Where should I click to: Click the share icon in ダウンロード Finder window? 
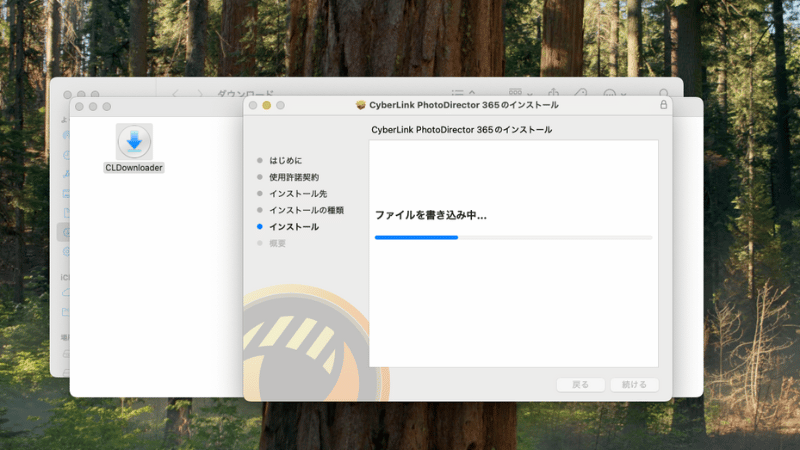point(554,92)
